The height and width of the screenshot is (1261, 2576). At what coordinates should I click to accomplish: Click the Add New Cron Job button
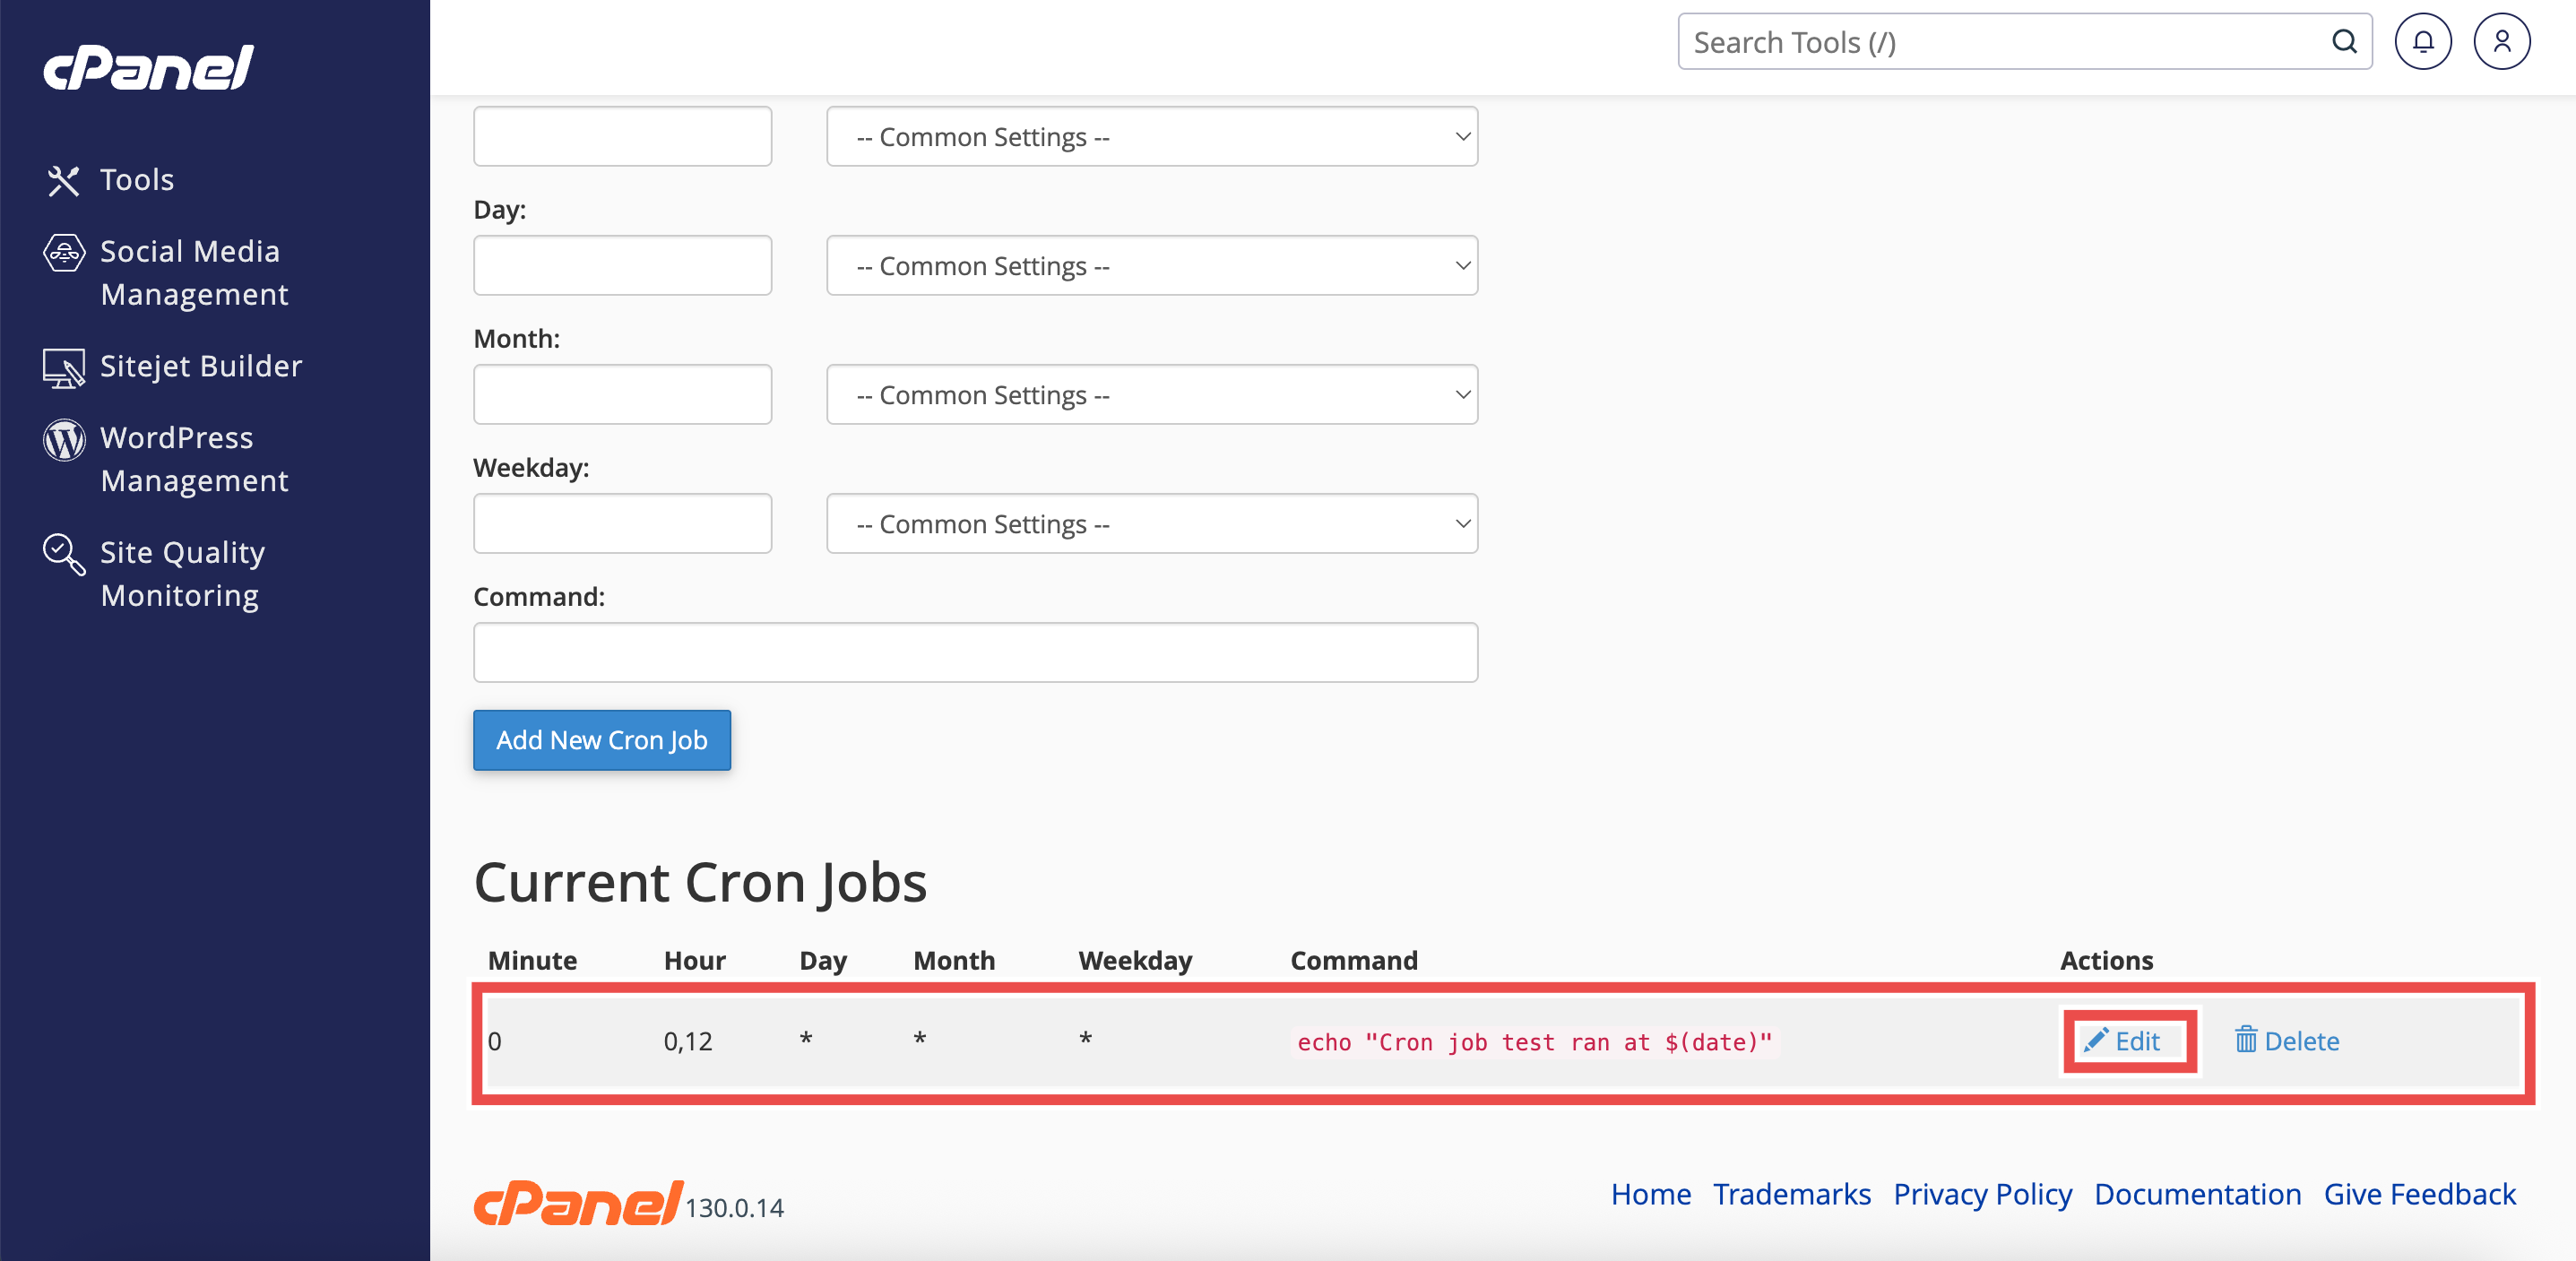tap(601, 740)
